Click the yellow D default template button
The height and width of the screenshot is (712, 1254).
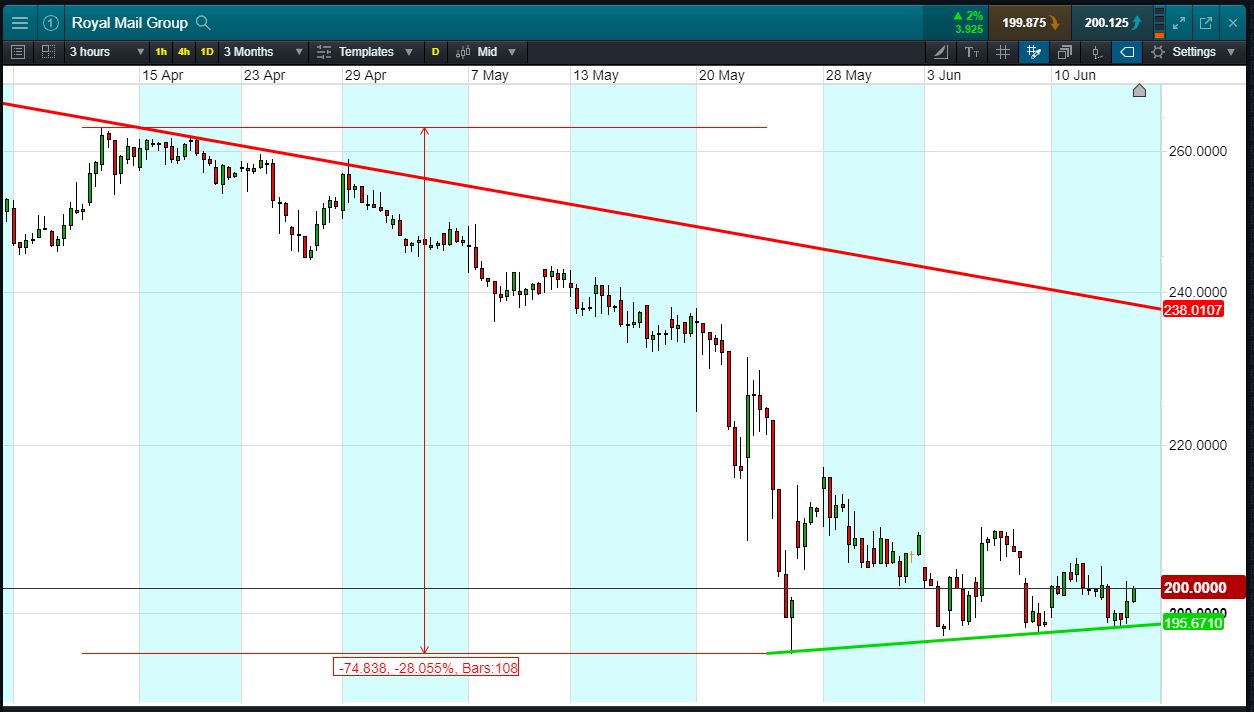(x=435, y=52)
